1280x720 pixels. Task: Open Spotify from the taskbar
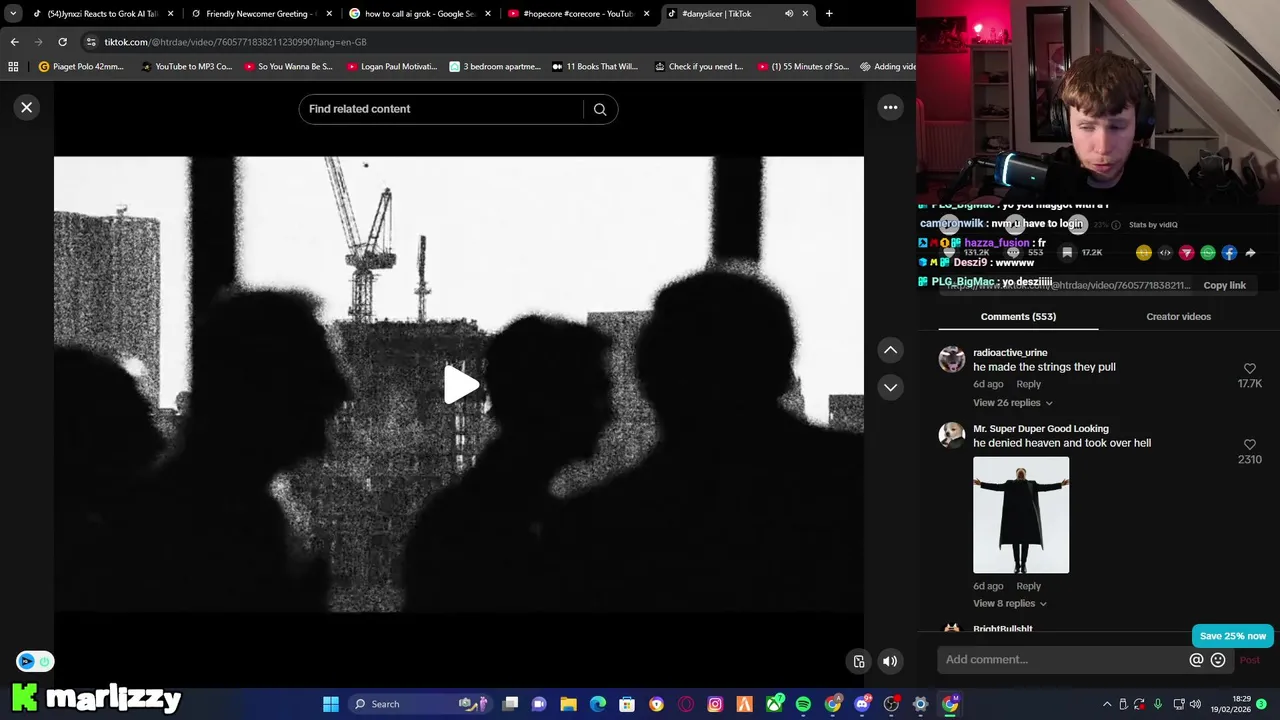[x=803, y=704]
